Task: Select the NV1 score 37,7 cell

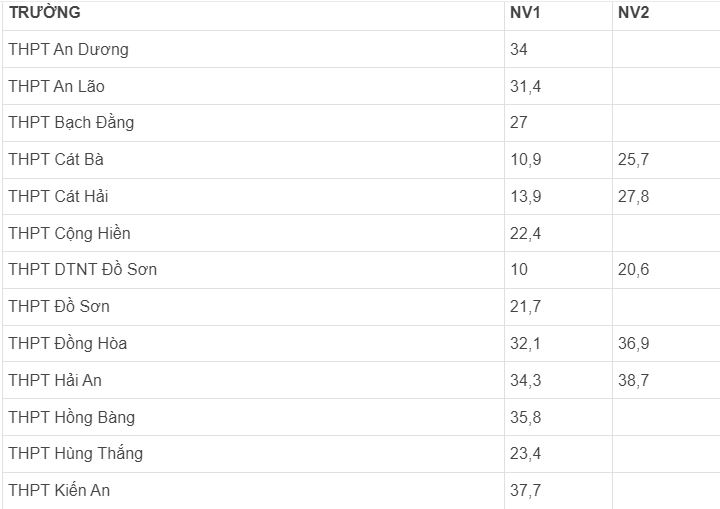Action: pyautogui.click(x=525, y=490)
